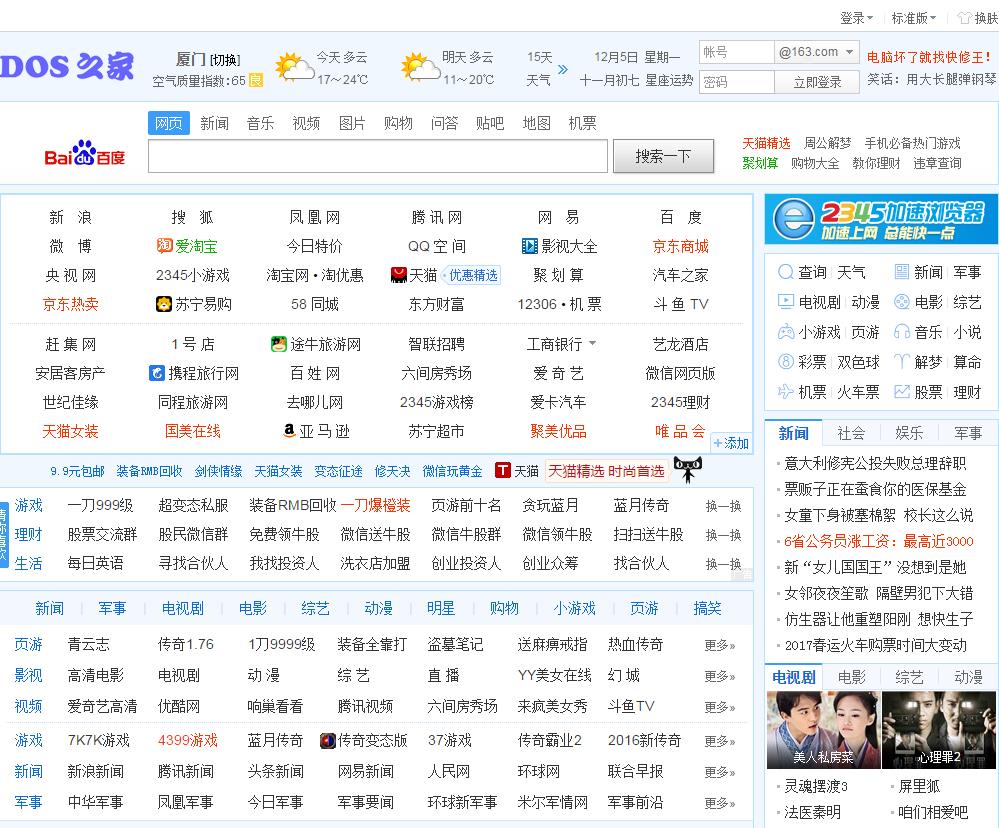Viewport: 999px width, 828px height.
Task: Select the 视频 search tab
Action: point(306,123)
